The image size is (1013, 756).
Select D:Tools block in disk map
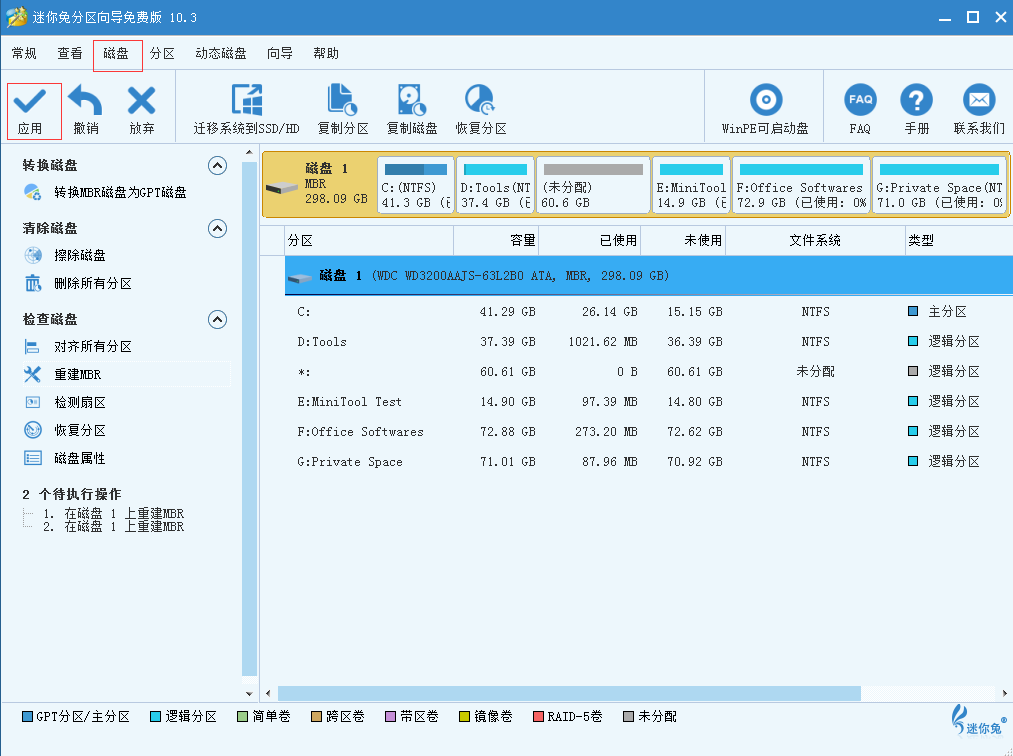(x=496, y=185)
